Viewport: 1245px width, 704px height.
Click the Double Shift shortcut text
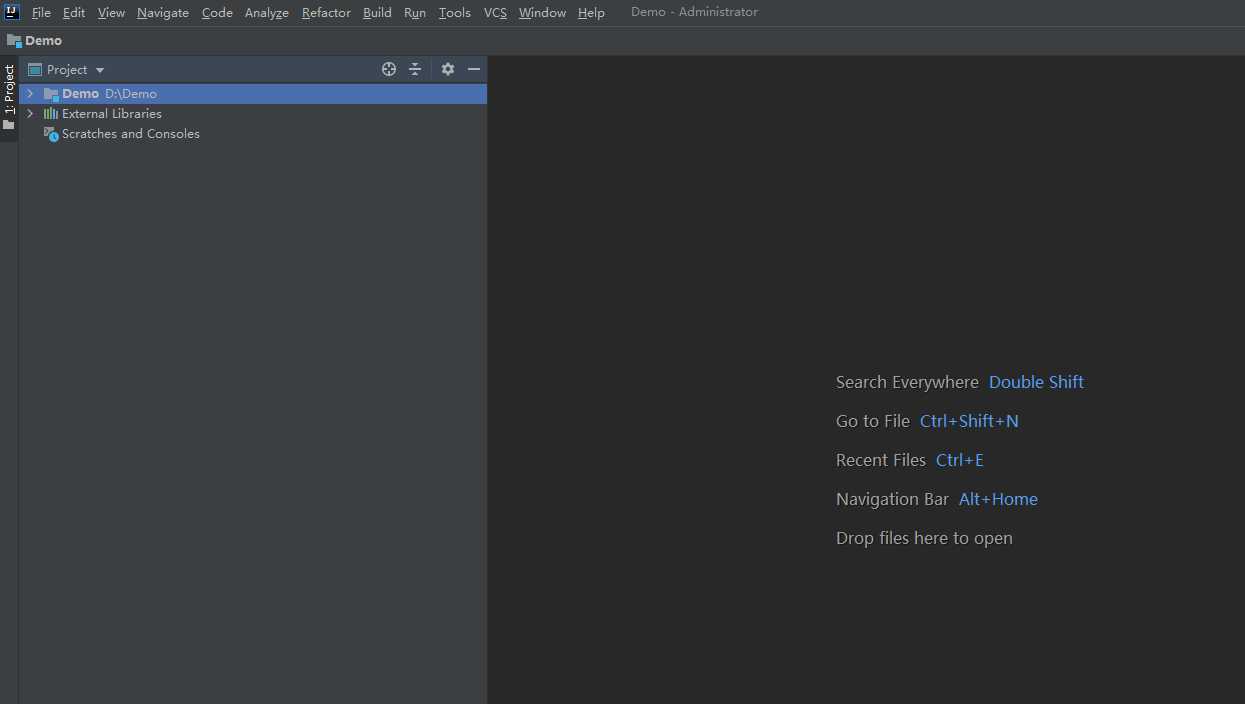(1036, 382)
